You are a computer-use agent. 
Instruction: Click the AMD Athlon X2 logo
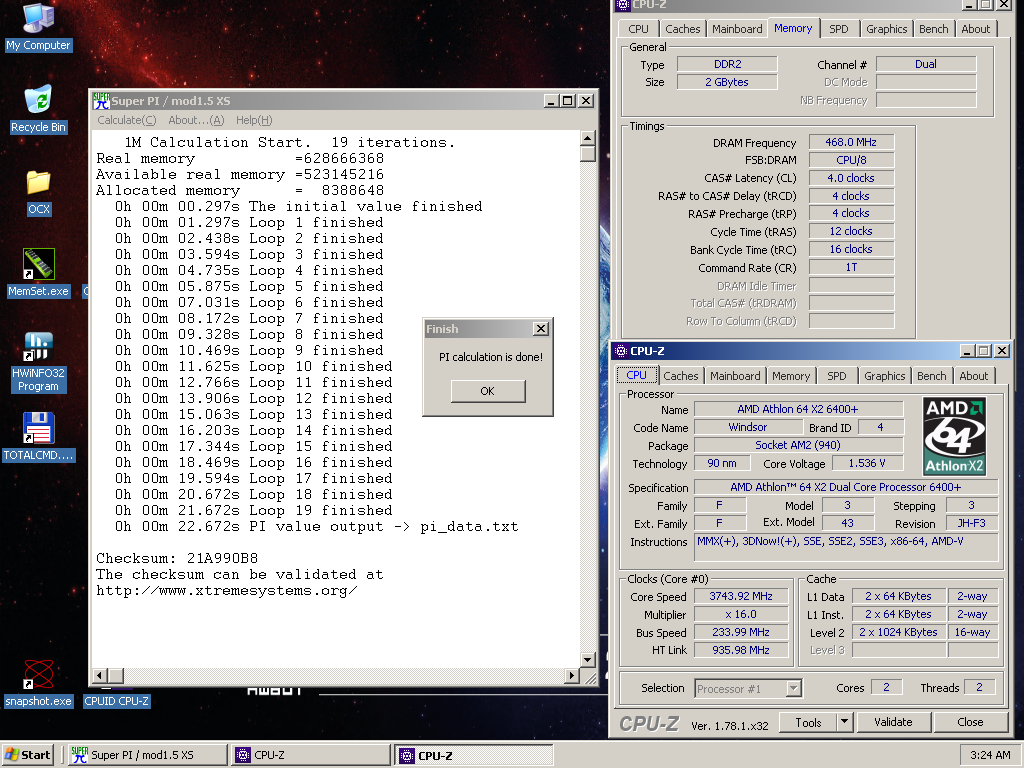point(954,436)
